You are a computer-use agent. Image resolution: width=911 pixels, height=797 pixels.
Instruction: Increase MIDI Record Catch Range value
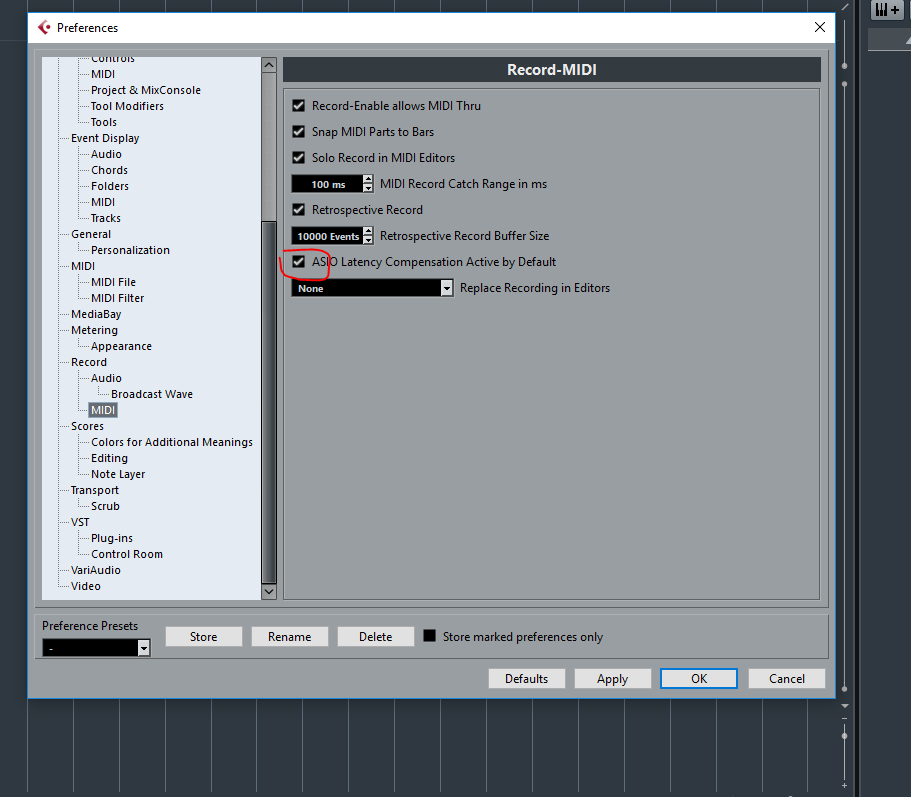[368, 179]
